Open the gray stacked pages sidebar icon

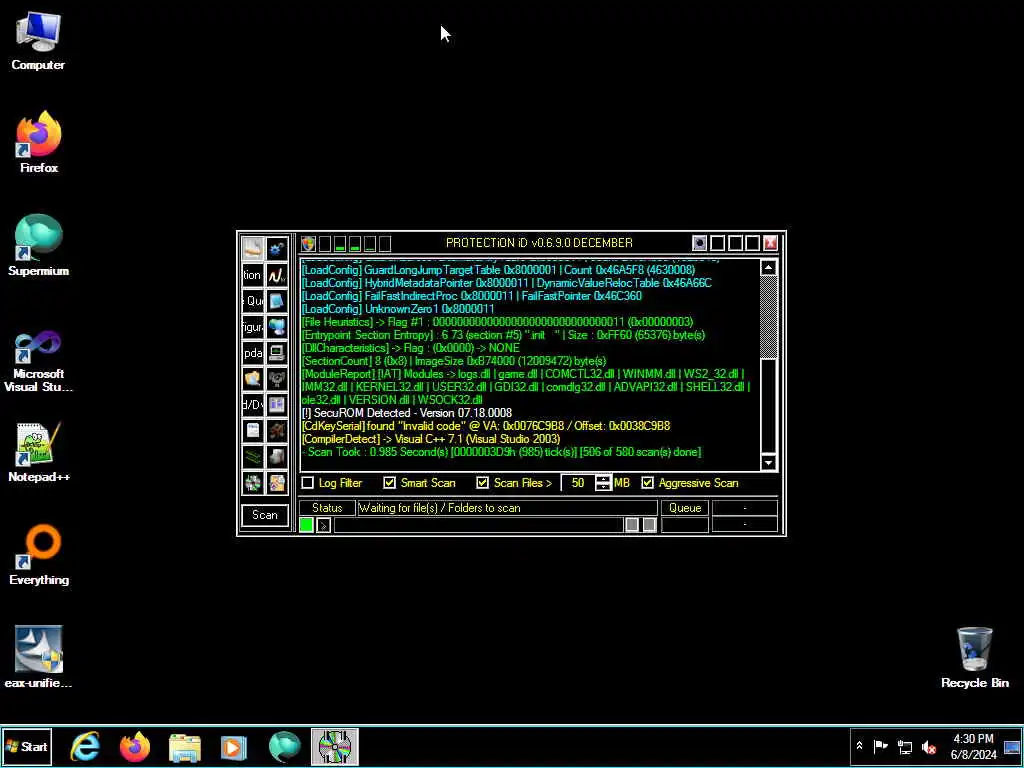pos(277,456)
